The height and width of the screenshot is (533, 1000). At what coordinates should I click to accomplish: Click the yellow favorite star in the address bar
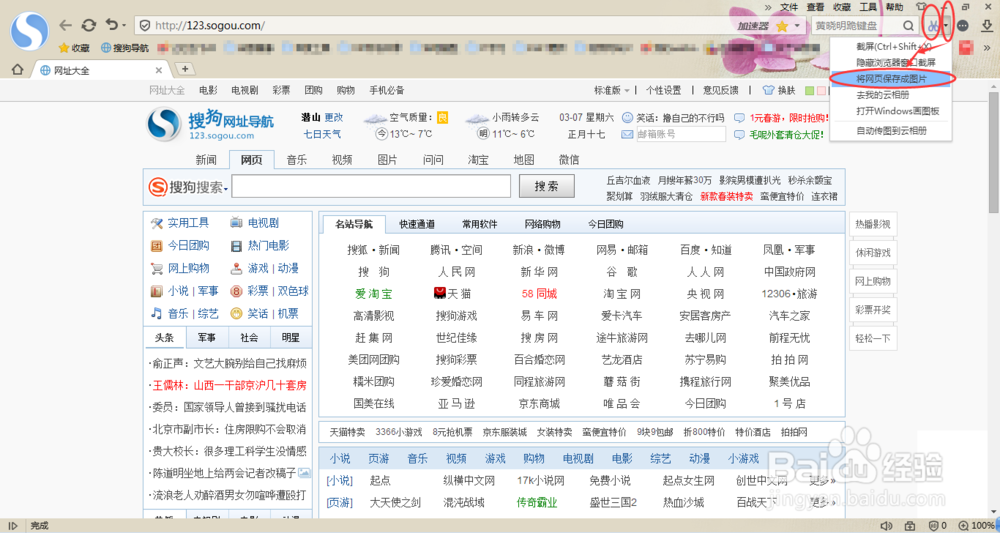click(782, 26)
